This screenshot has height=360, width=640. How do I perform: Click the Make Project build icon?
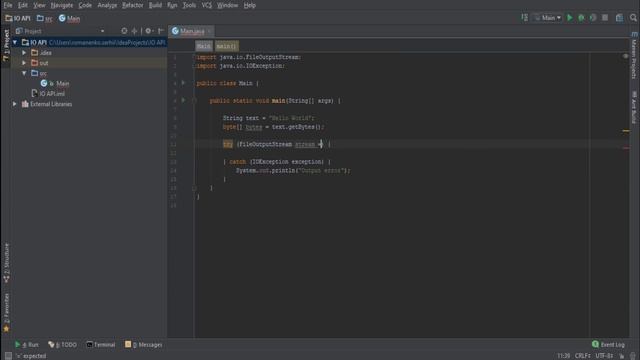(x=524, y=18)
